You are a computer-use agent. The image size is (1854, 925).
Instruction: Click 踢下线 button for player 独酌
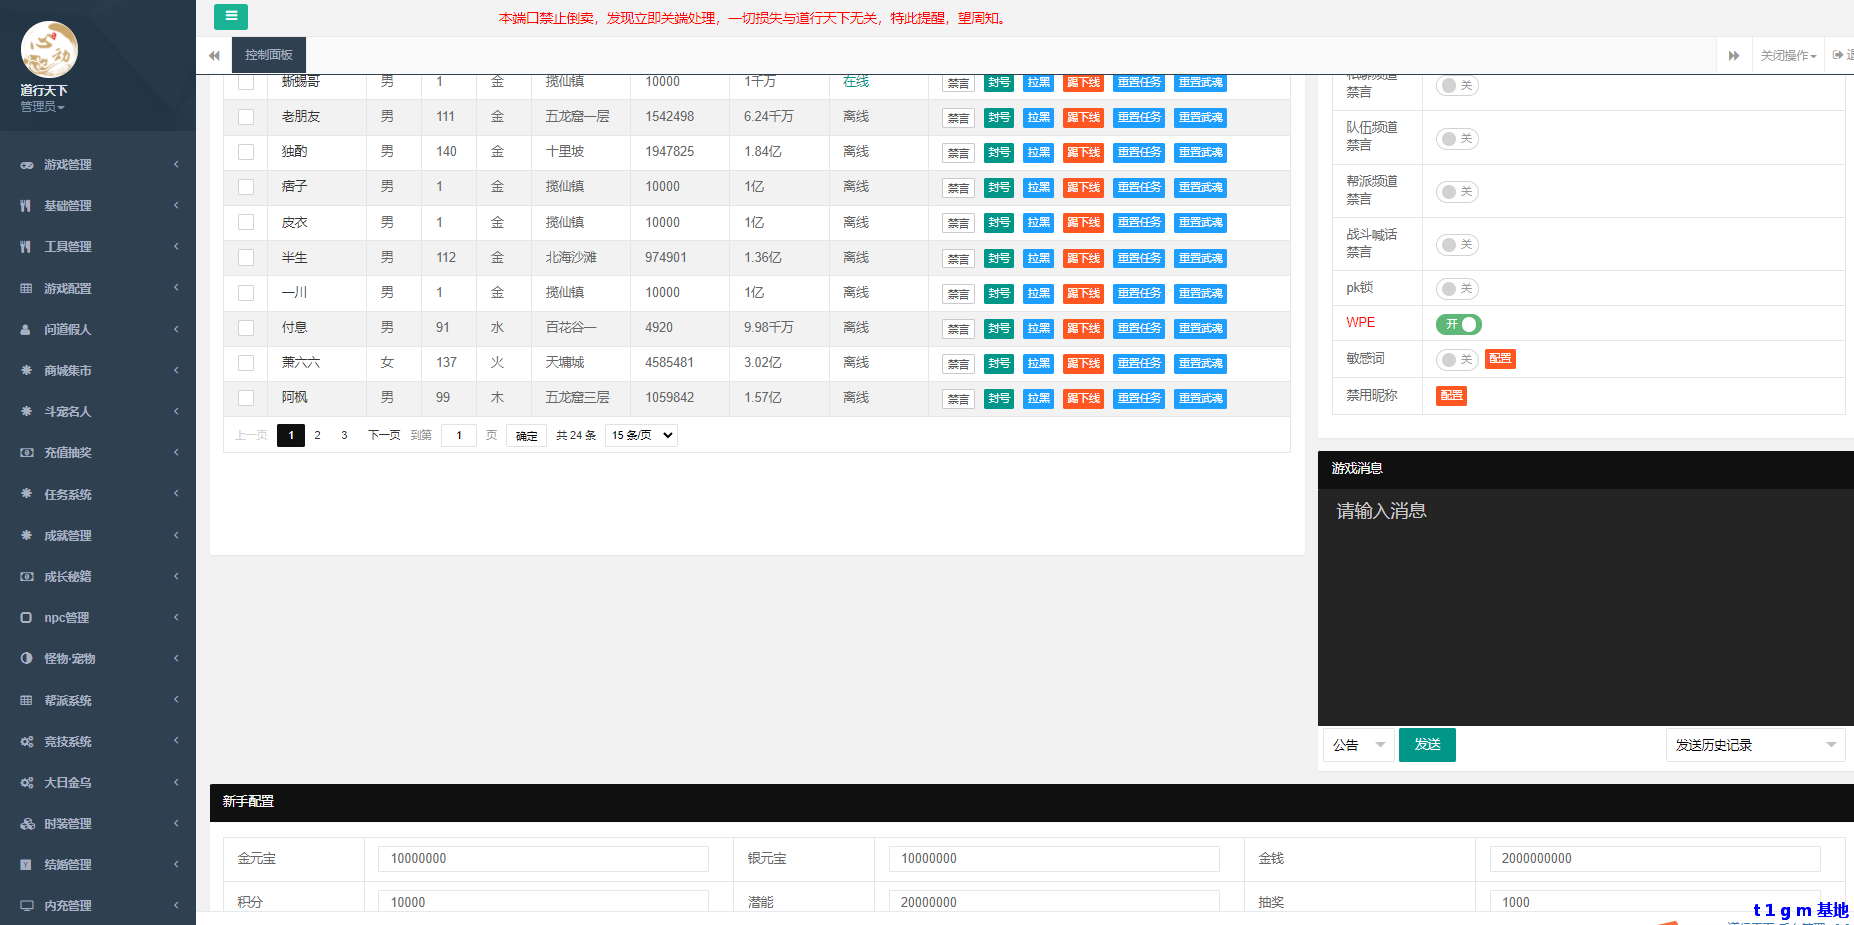(1083, 152)
